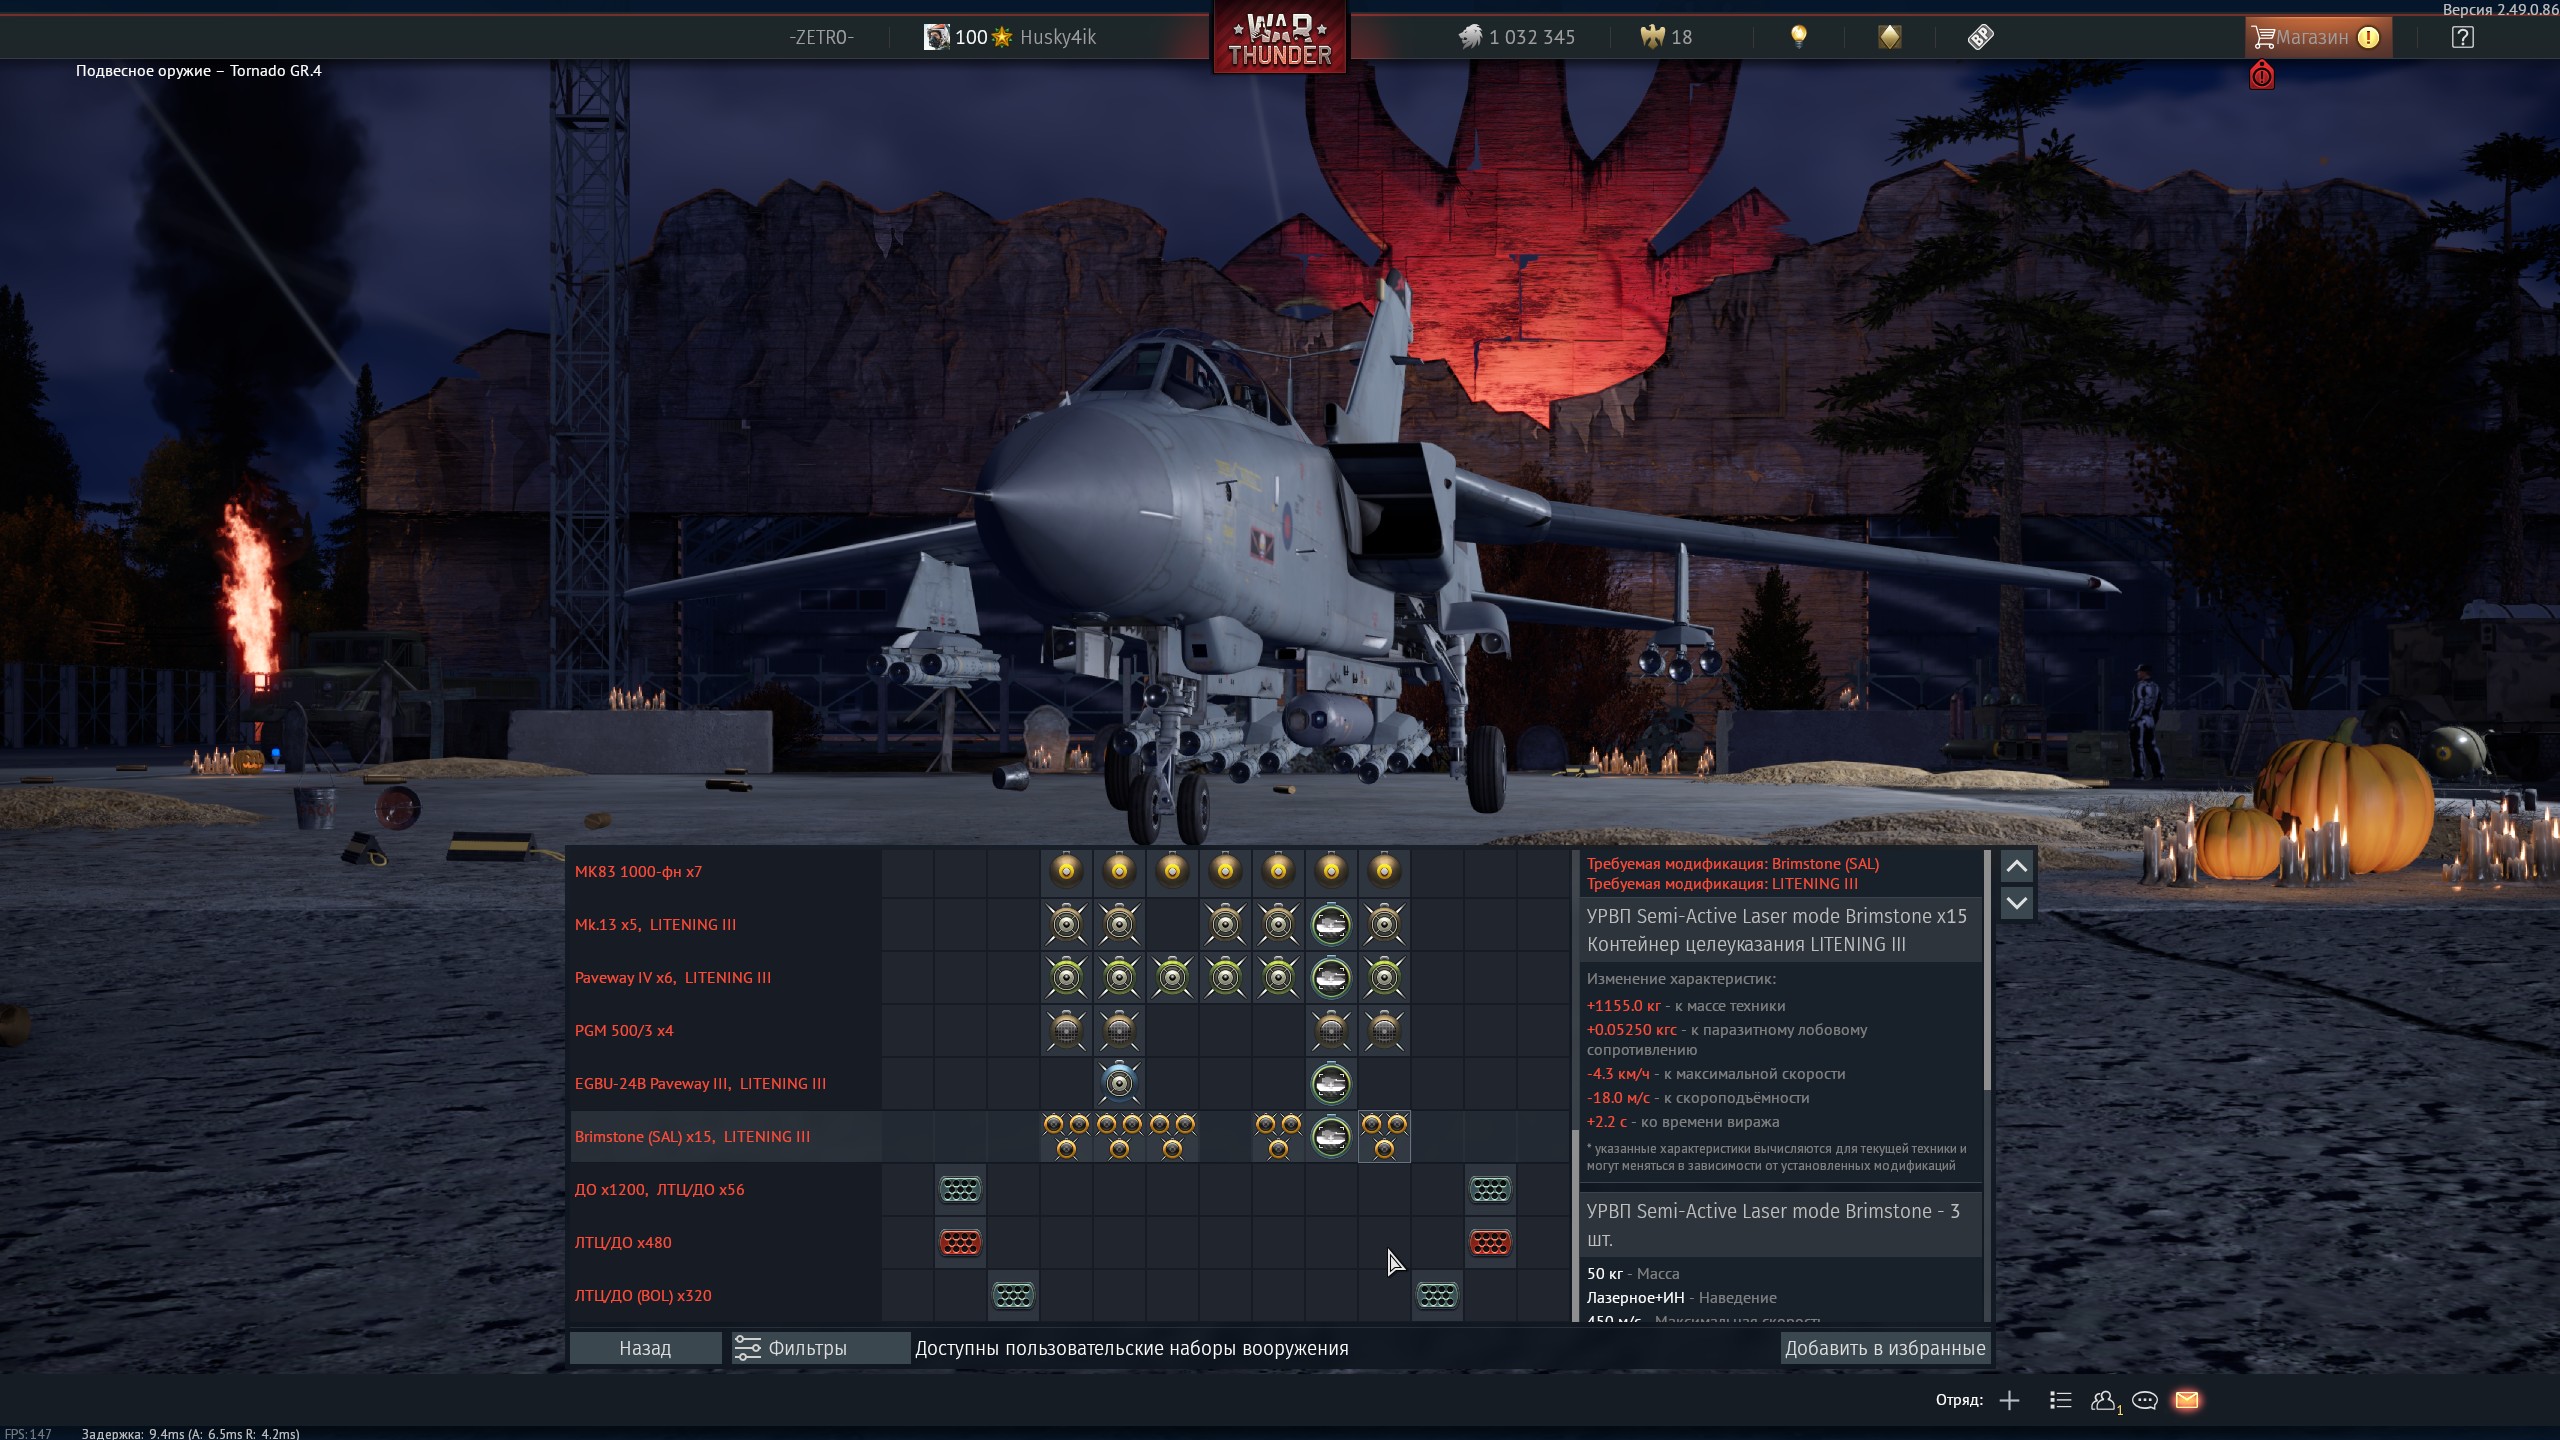This screenshot has height=1440, width=2560.
Task: Click the description panel vertical scrollbar
Action: click(x=1987, y=970)
